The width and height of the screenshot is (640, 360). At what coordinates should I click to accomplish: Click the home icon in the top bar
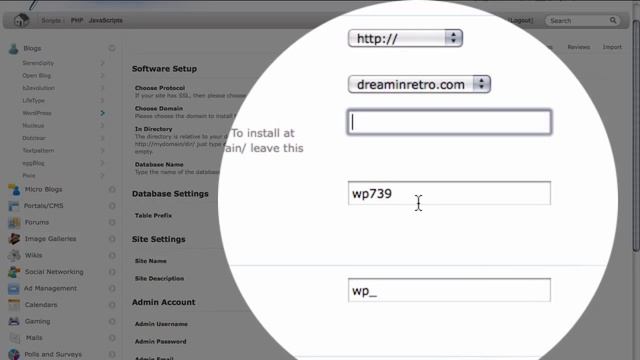click(21, 20)
